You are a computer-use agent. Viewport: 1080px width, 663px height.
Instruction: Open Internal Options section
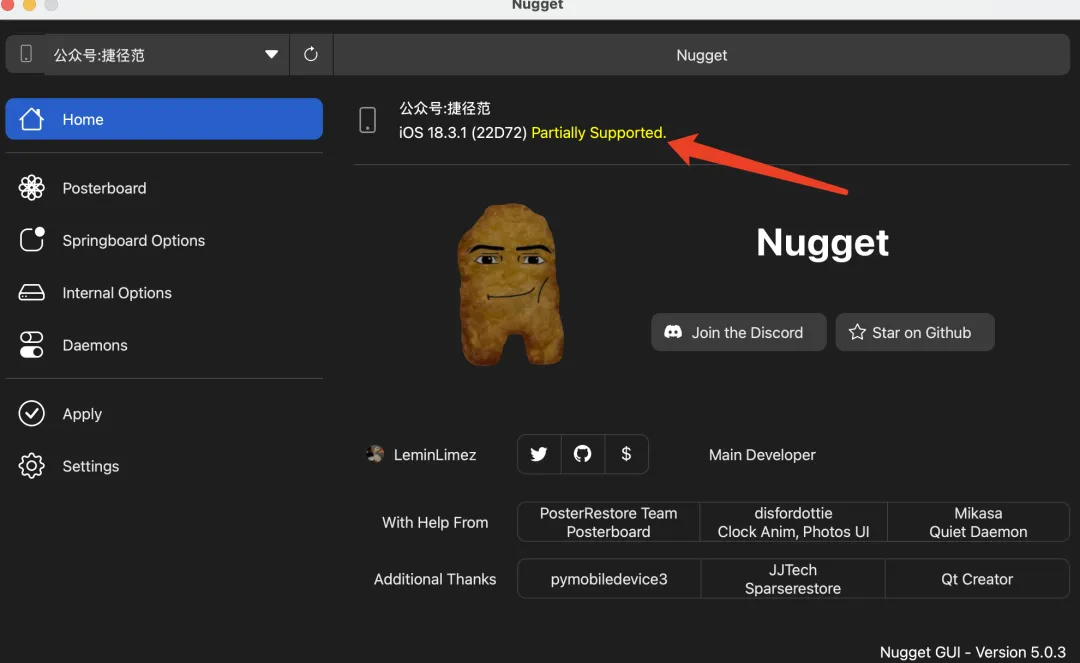click(x=164, y=293)
